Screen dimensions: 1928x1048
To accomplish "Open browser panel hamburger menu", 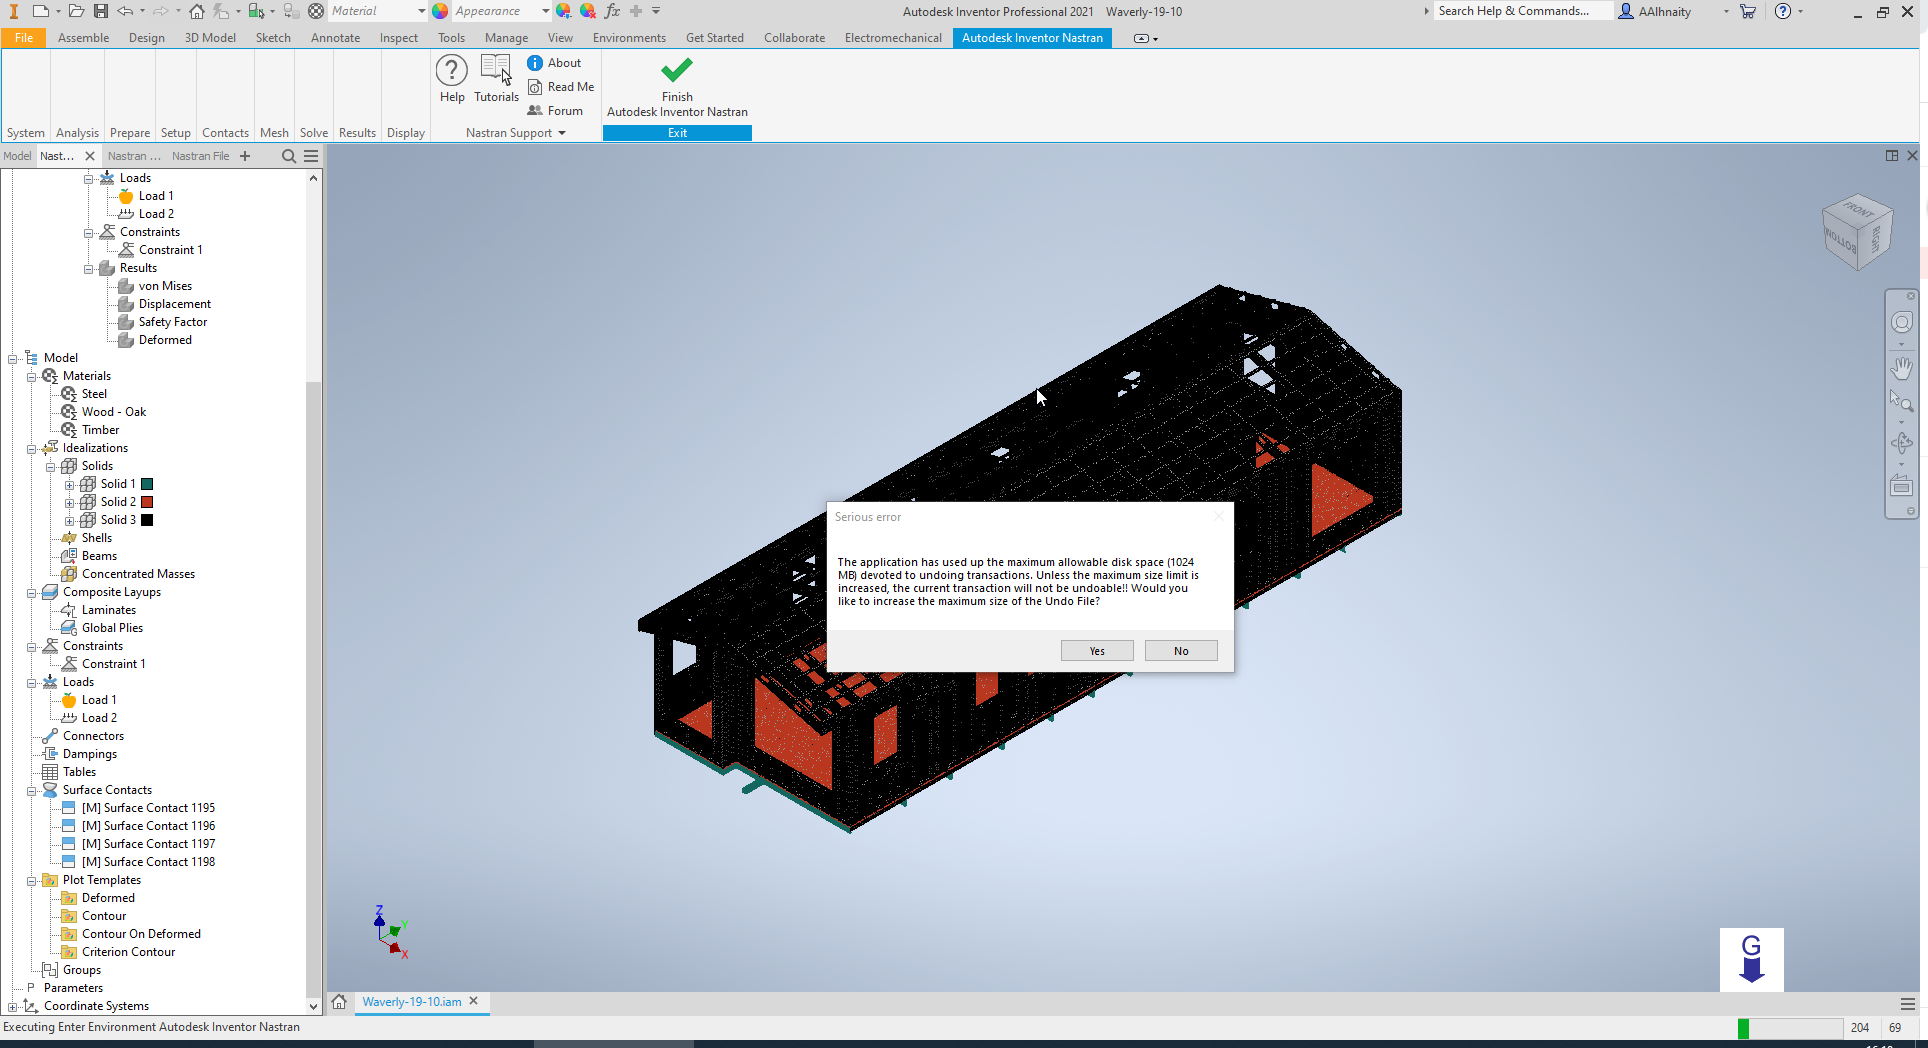I will [311, 156].
